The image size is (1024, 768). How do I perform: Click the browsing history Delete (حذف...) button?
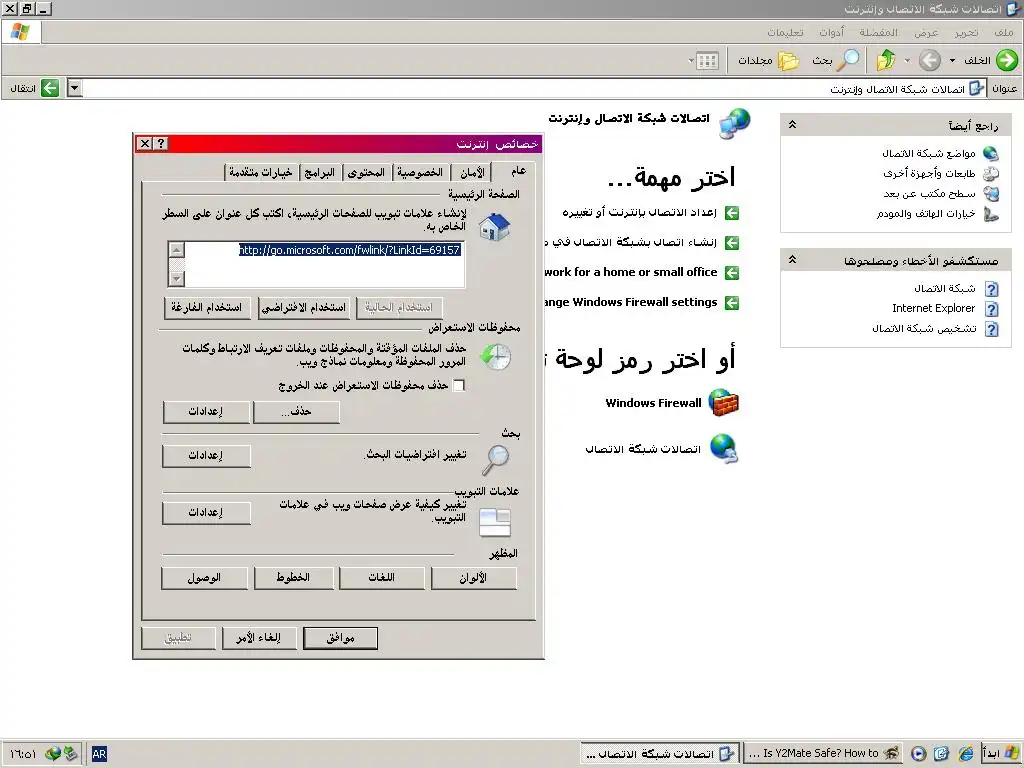(296, 411)
